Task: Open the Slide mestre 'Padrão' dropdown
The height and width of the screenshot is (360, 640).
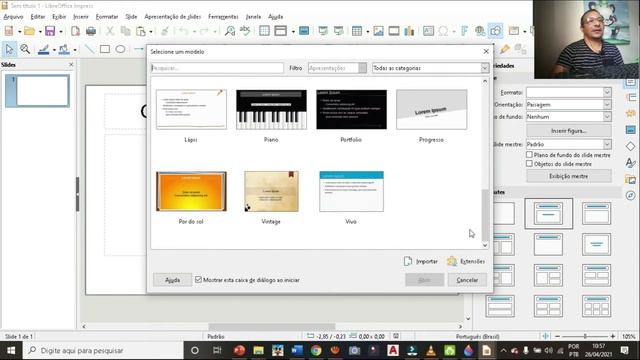Action: point(569,144)
